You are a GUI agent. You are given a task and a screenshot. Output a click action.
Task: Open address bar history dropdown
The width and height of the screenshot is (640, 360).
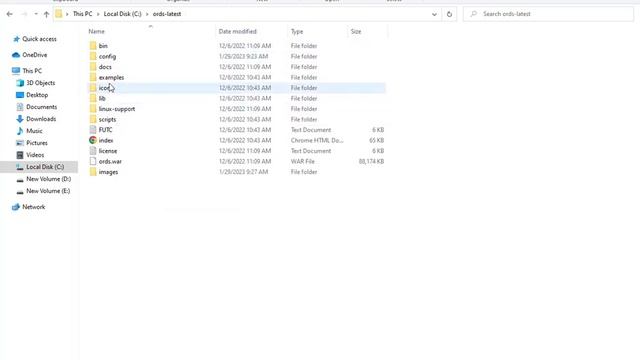coord(434,14)
